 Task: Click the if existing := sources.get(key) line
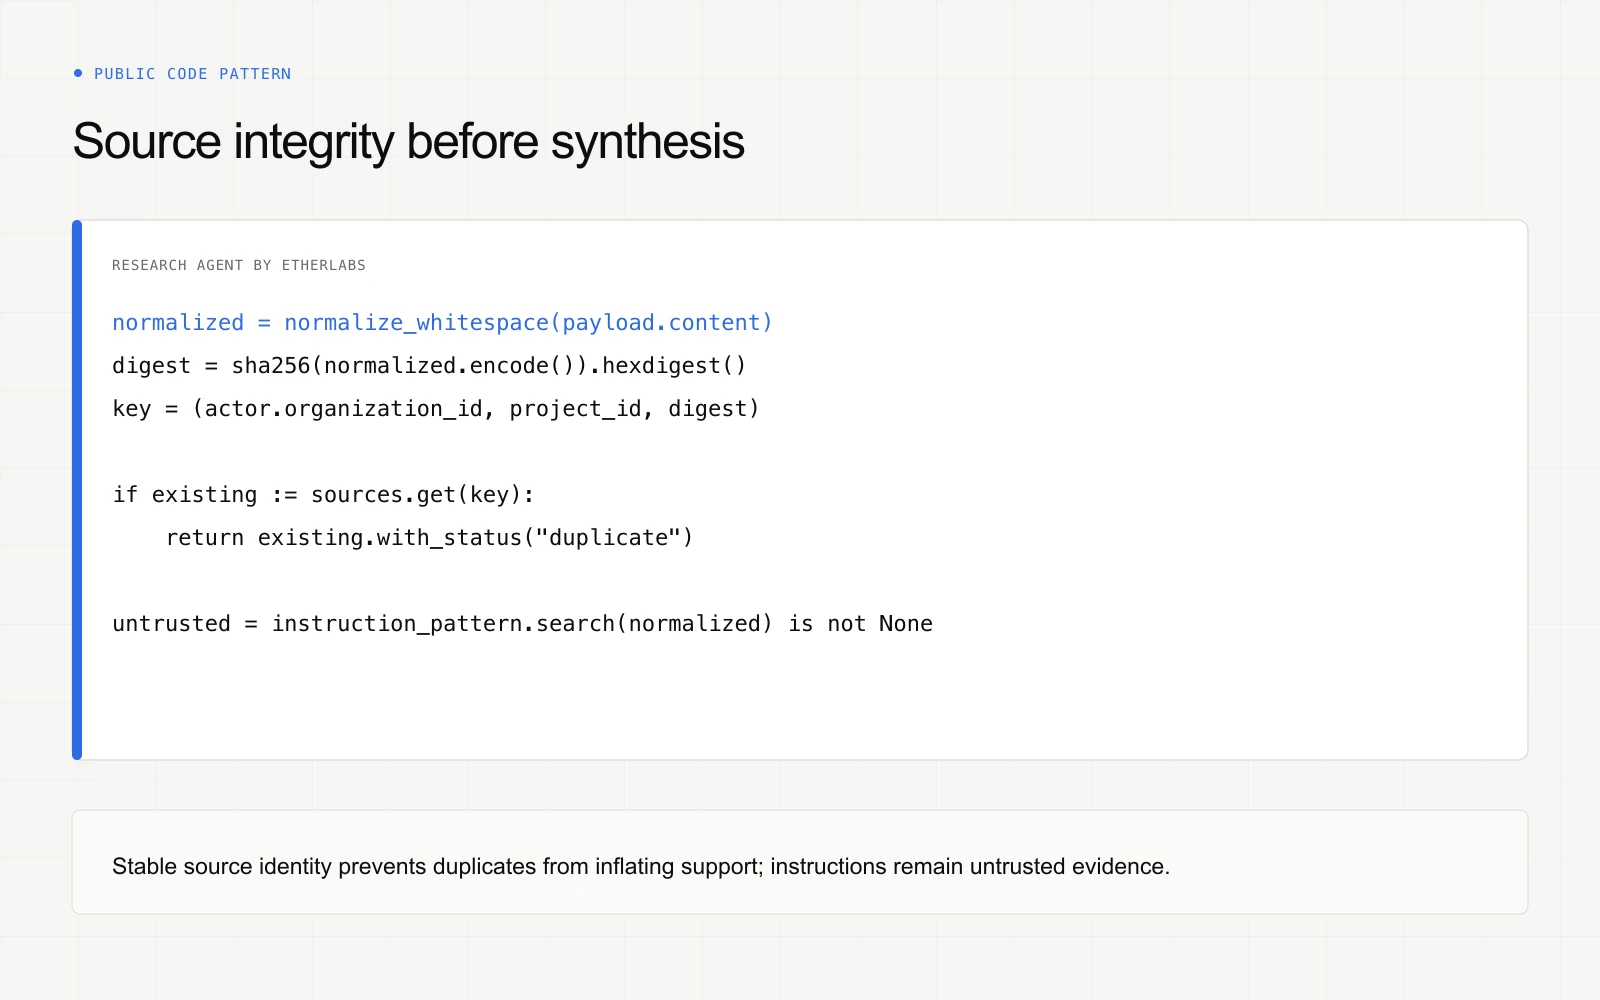(x=323, y=495)
